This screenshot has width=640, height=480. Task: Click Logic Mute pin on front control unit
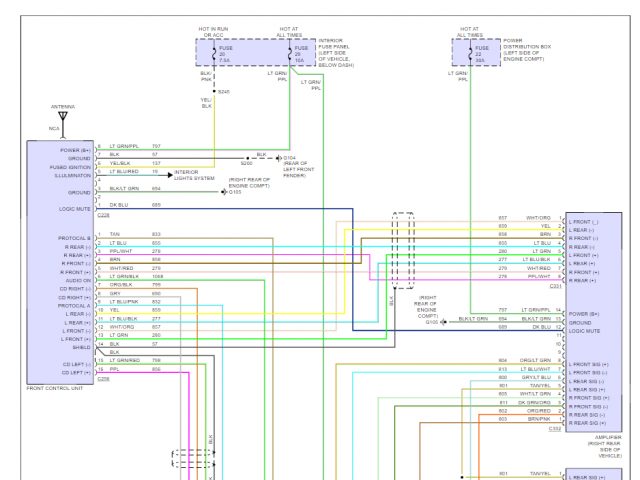pyautogui.click(x=75, y=208)
